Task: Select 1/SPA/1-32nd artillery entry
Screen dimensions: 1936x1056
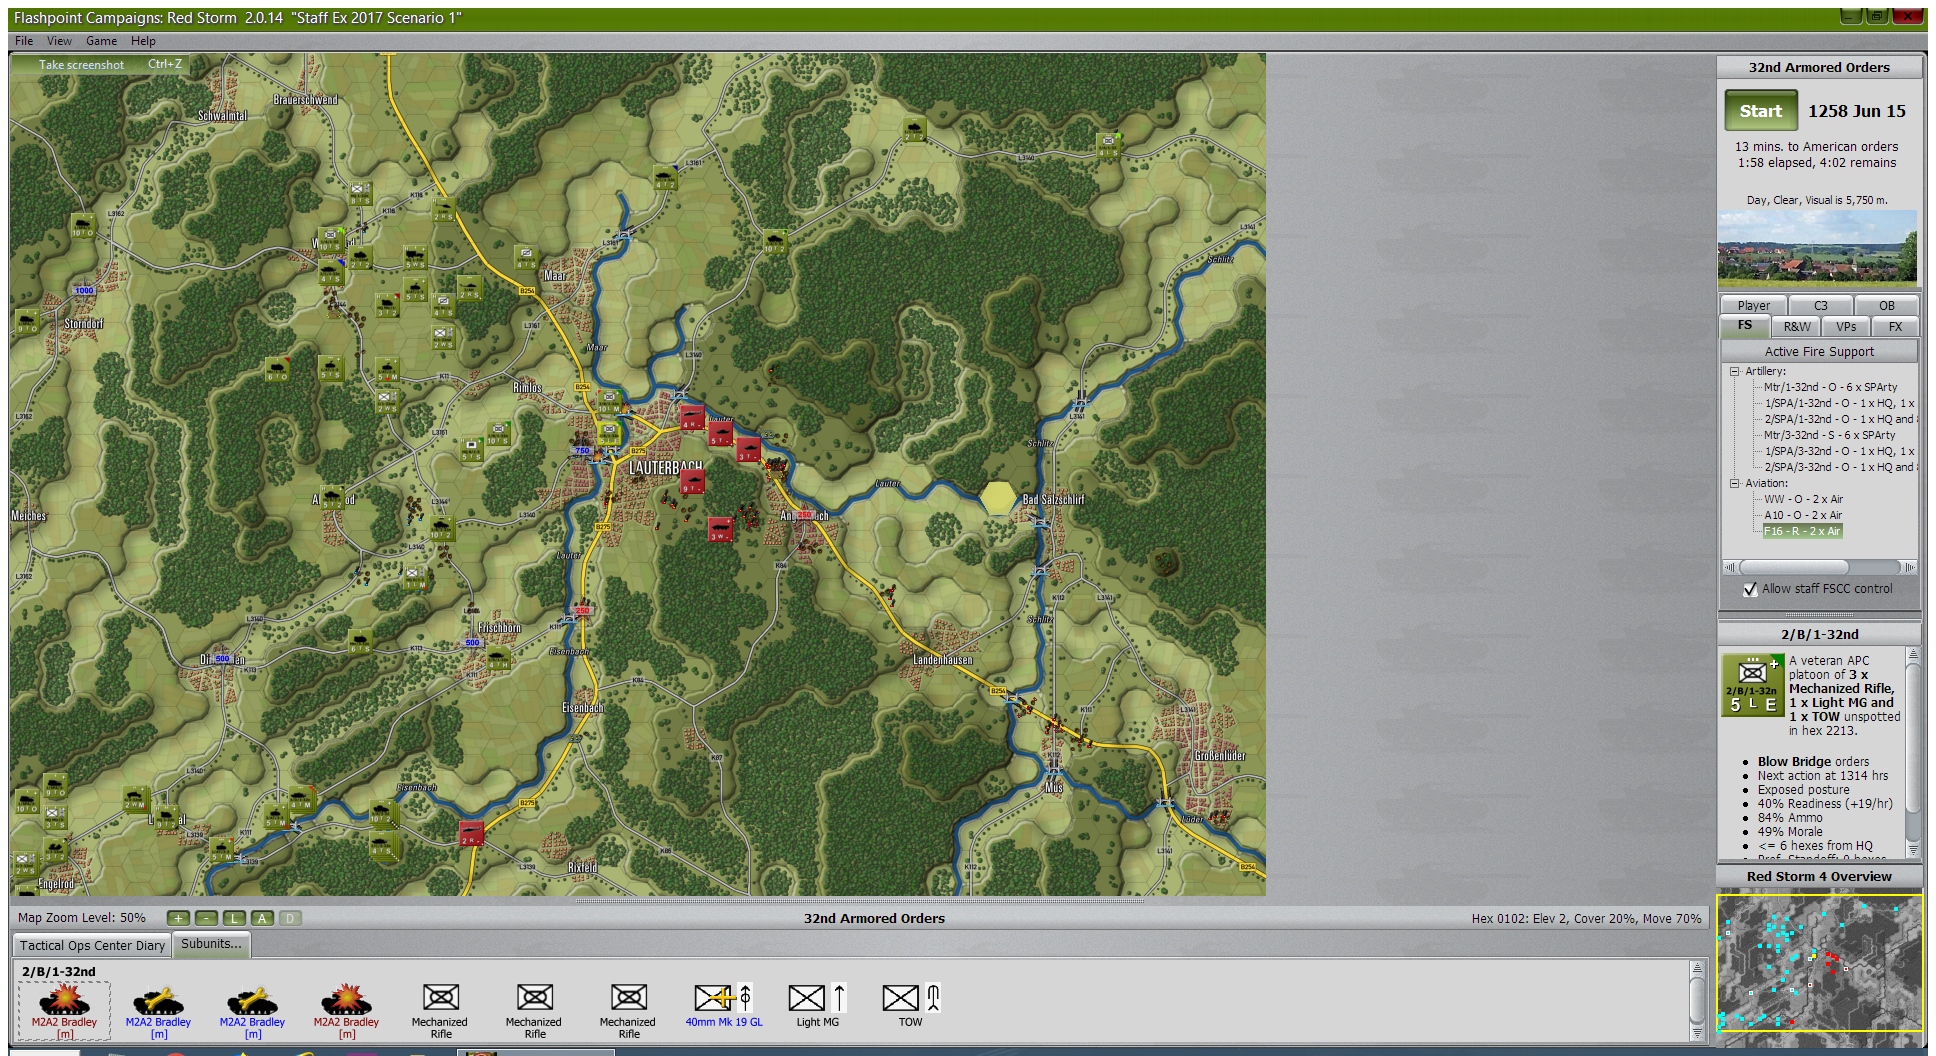Action: click(1839, 403)
